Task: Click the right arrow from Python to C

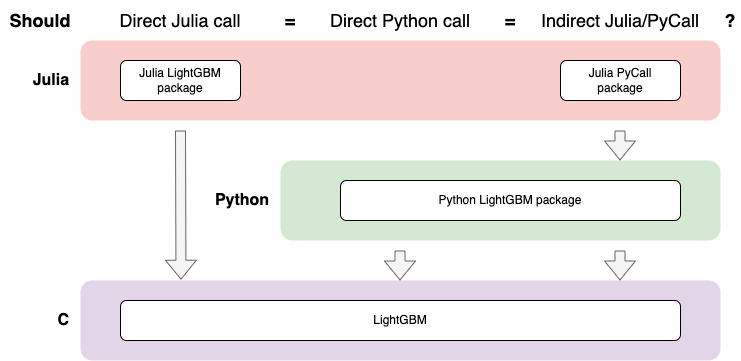Action: tap(620, 265)
